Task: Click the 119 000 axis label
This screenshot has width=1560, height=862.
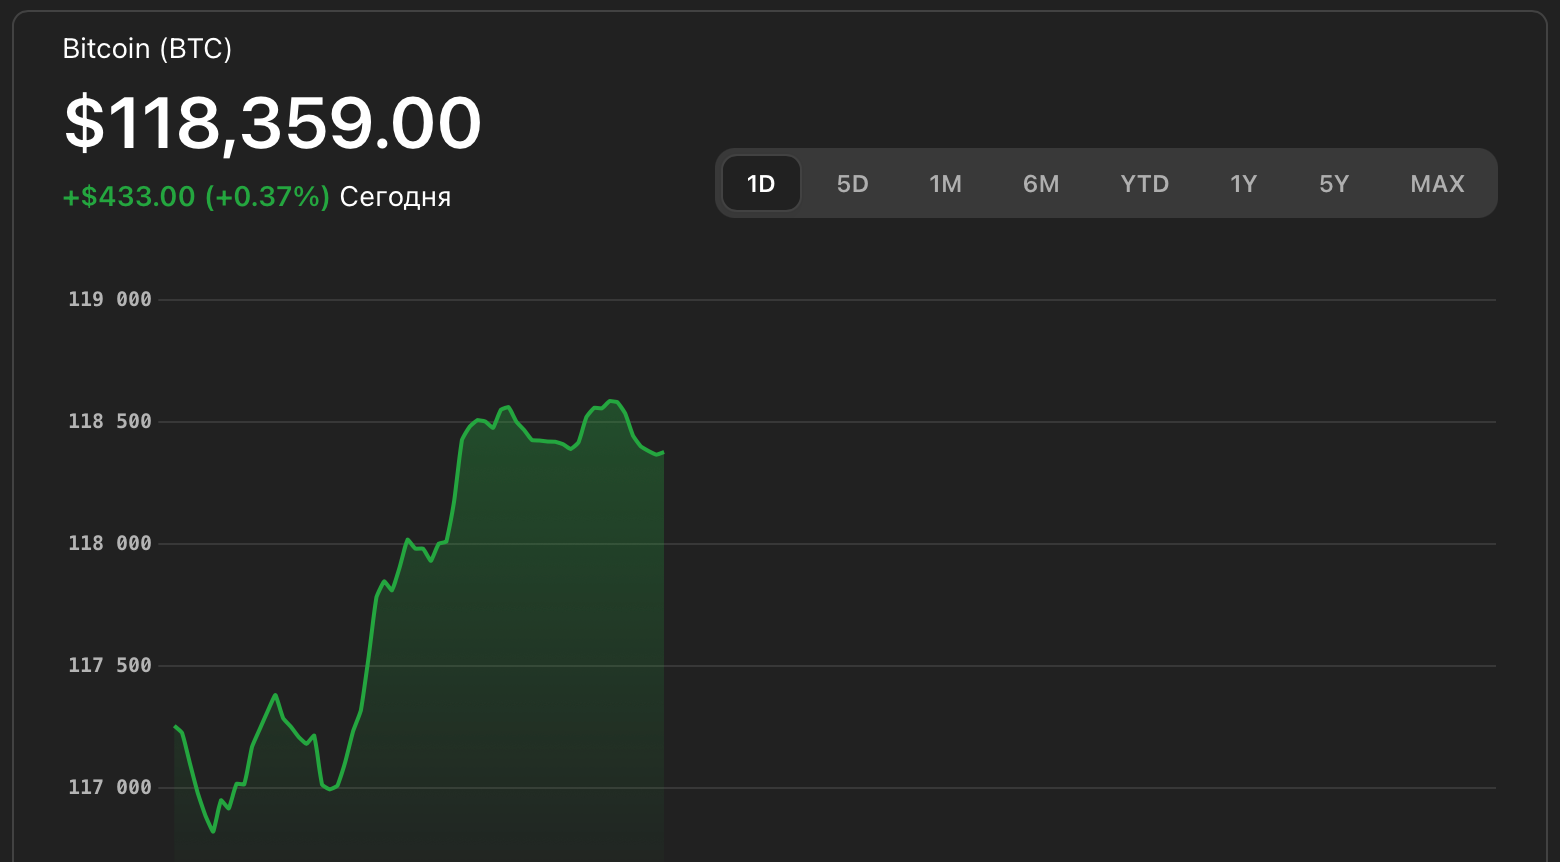Action: point(110,299)
